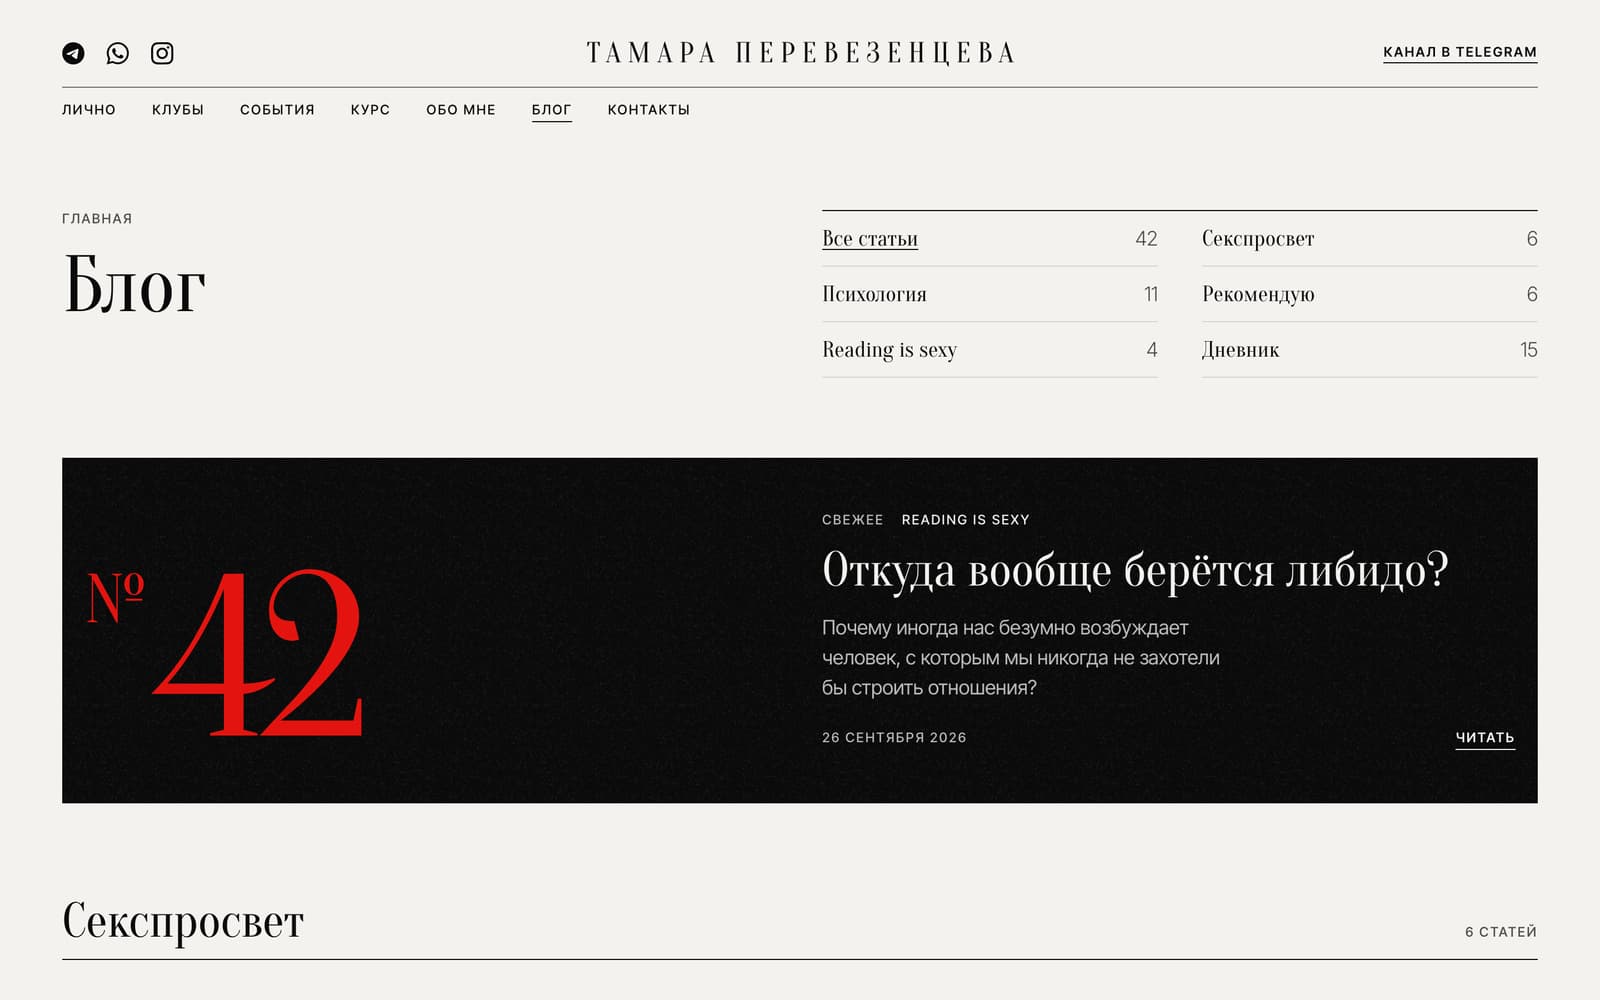
Task: Select the Рекомендую category
Action: coord(1370,294)
